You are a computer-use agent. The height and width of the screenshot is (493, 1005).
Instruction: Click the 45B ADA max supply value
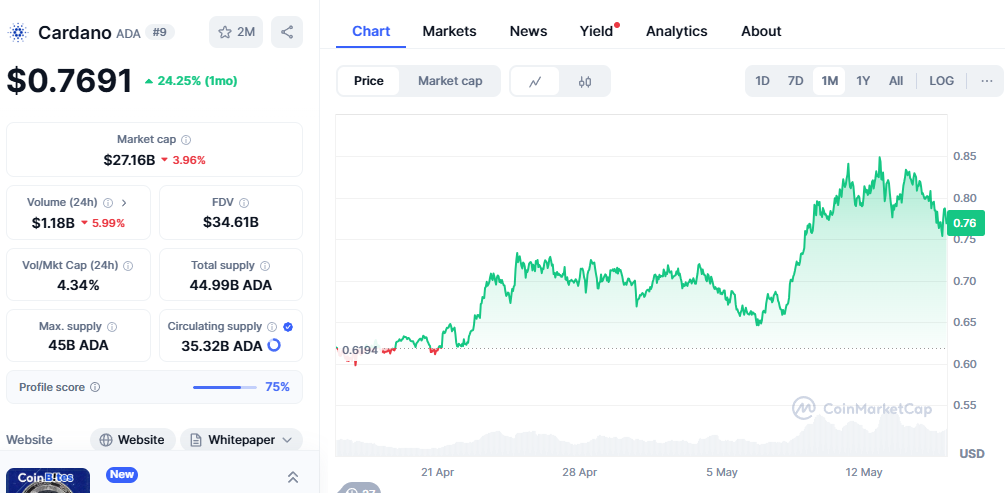(78, 346)
